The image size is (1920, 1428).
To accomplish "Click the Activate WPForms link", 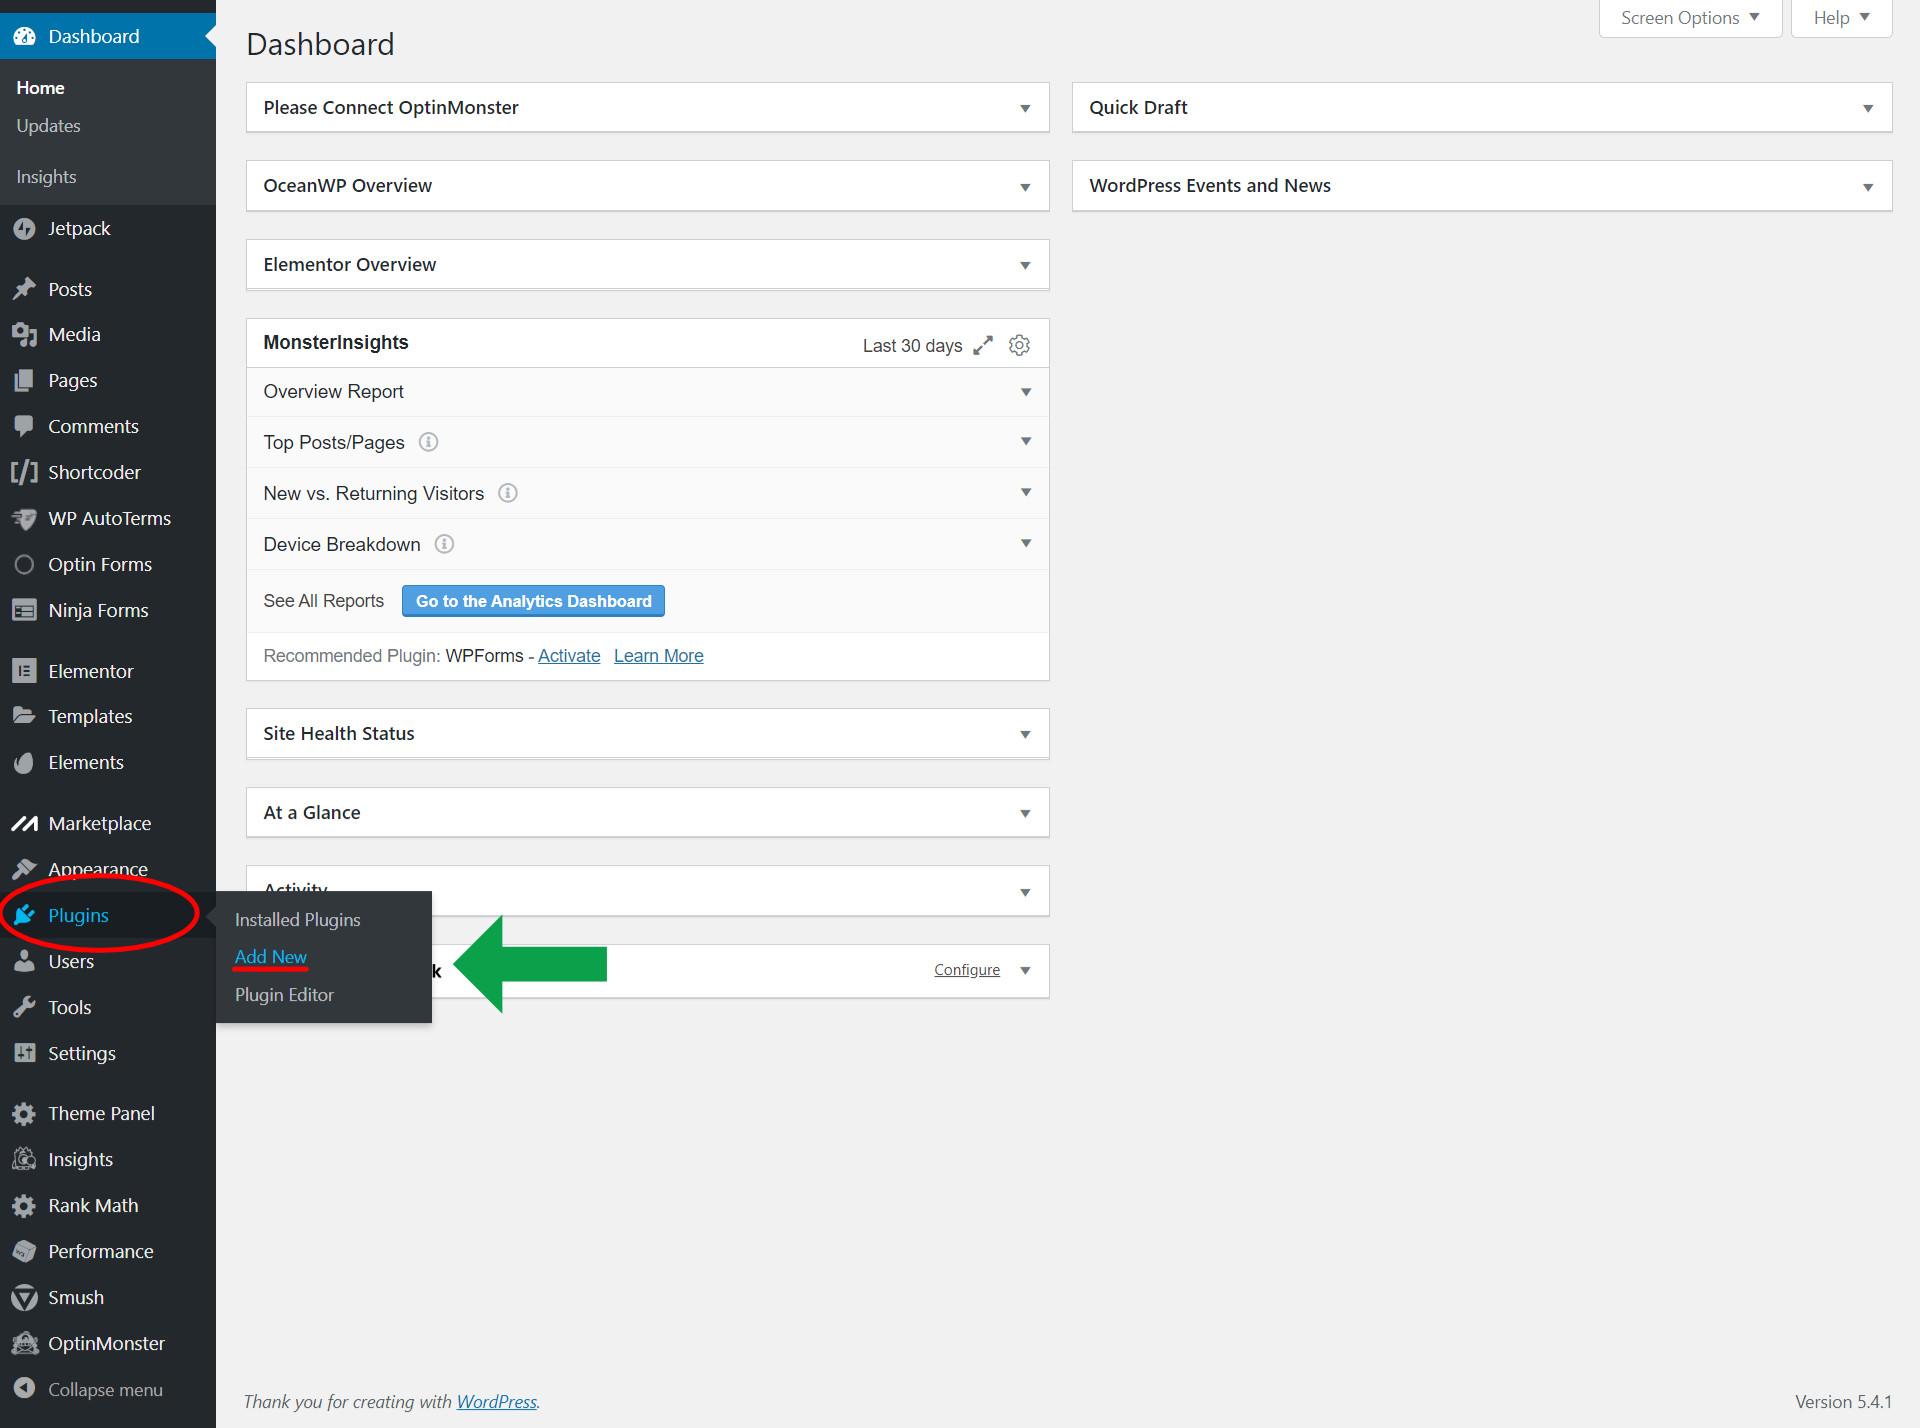I will [x=569, y=656].
